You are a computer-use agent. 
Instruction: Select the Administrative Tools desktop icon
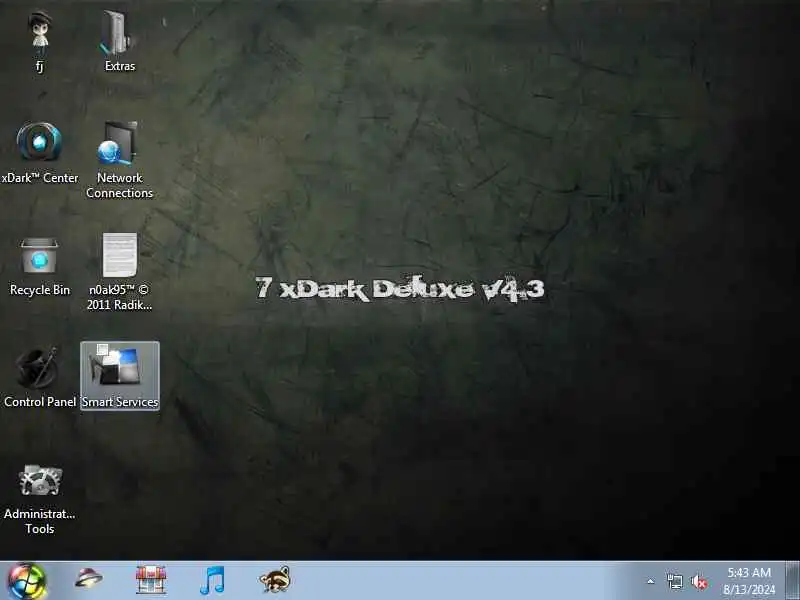click(40, 480)
